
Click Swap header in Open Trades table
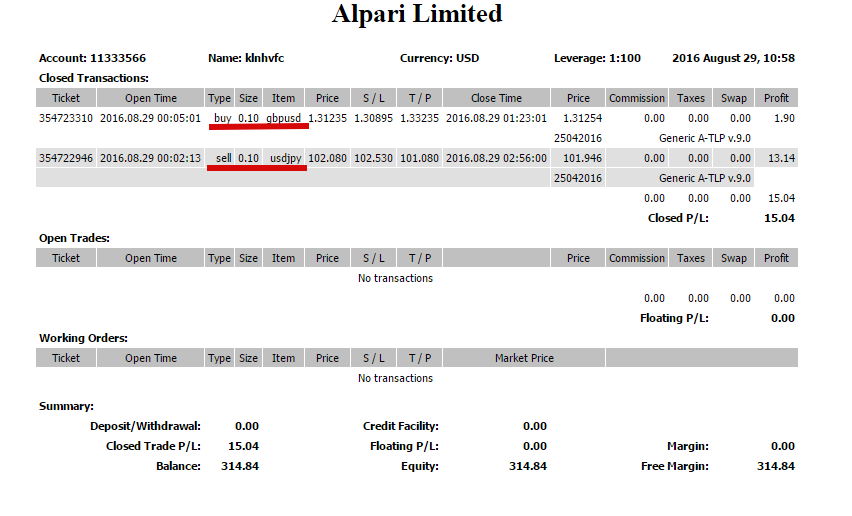(734, 258)
